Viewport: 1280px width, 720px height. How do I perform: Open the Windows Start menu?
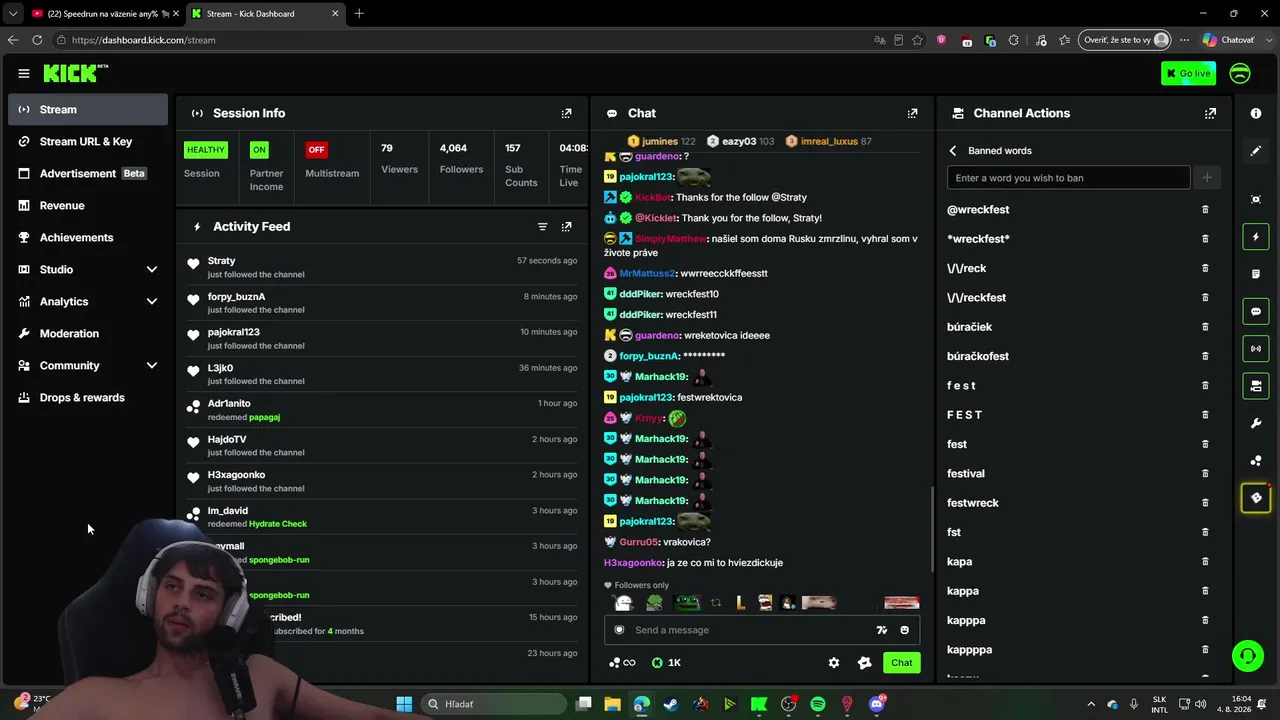click(404, 704)
